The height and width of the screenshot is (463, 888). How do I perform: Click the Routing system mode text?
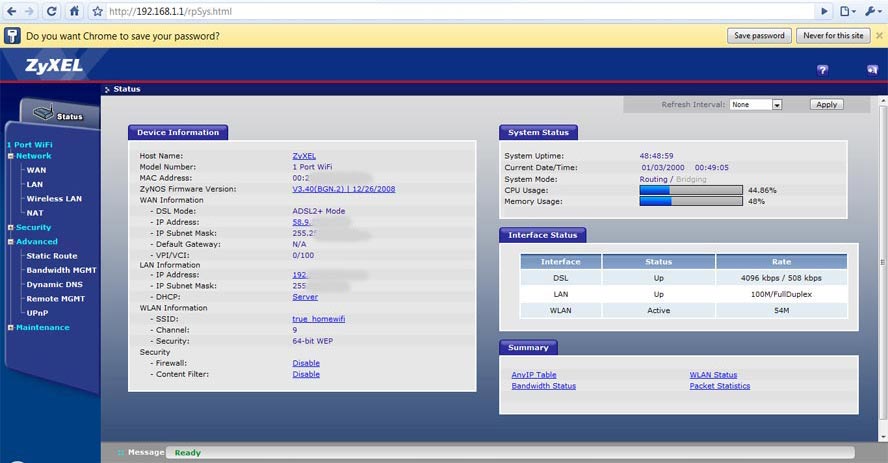(654, 179)
